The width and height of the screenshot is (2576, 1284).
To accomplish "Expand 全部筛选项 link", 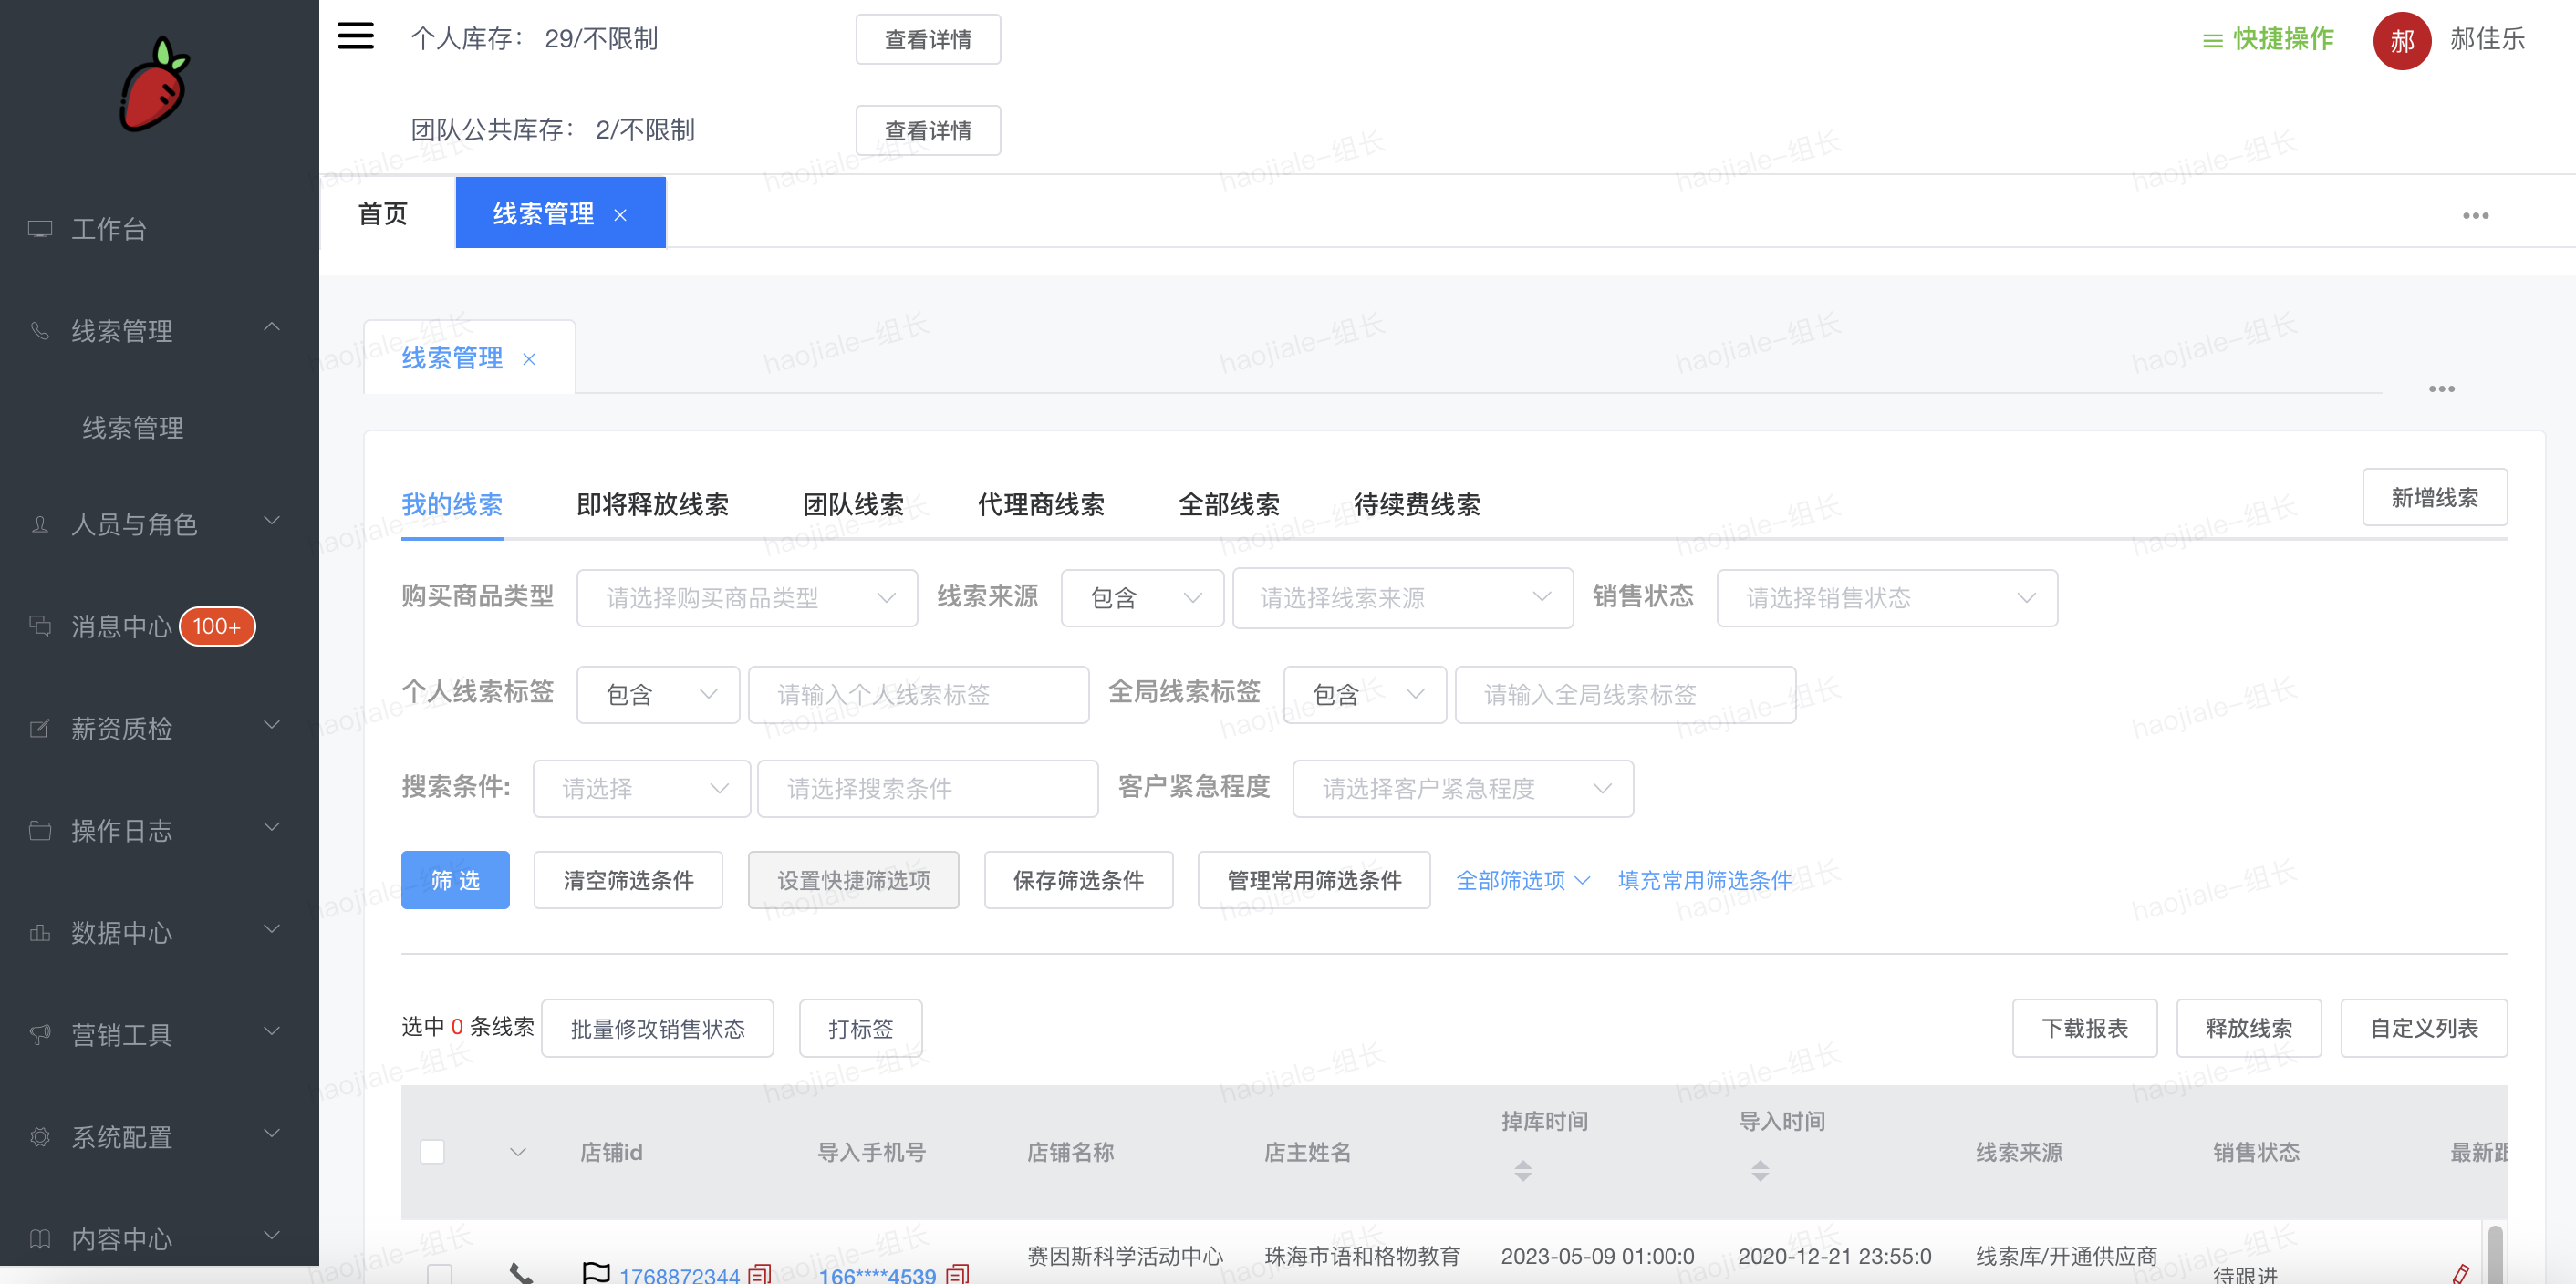I will [x=1522, y=880].
